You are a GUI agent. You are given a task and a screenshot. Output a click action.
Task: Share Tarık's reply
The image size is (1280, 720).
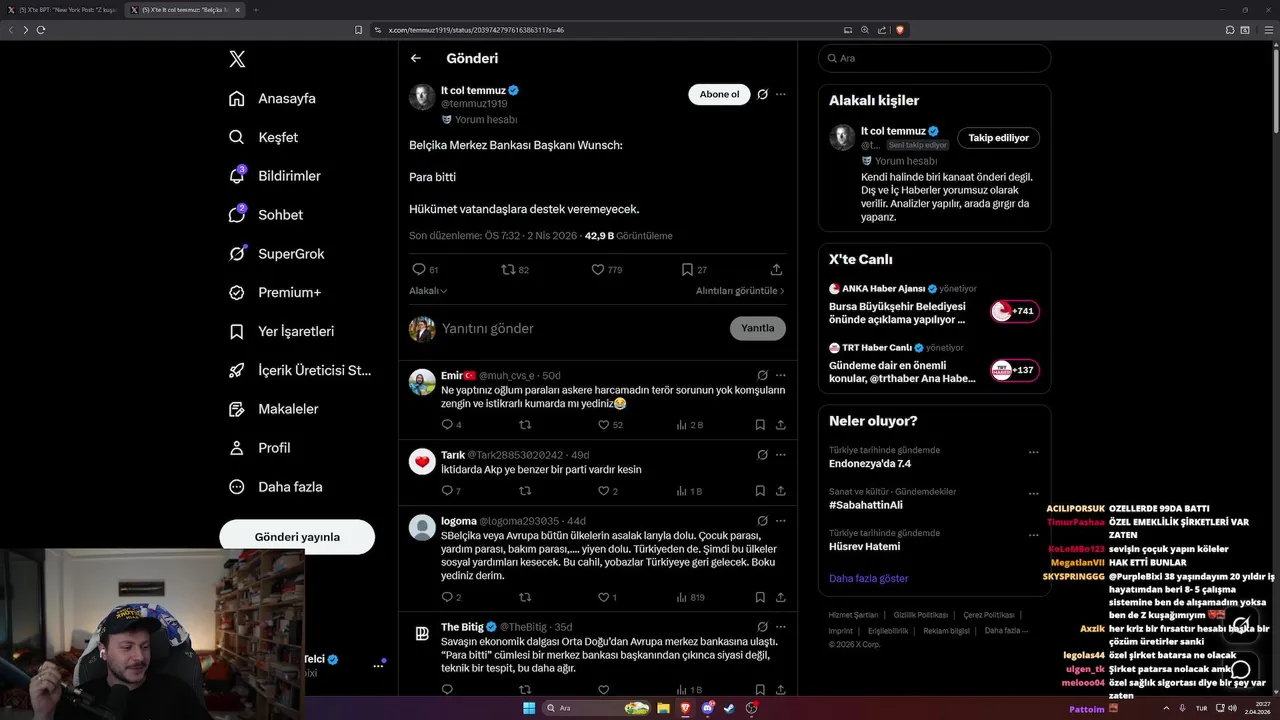(x=781, y=491)
